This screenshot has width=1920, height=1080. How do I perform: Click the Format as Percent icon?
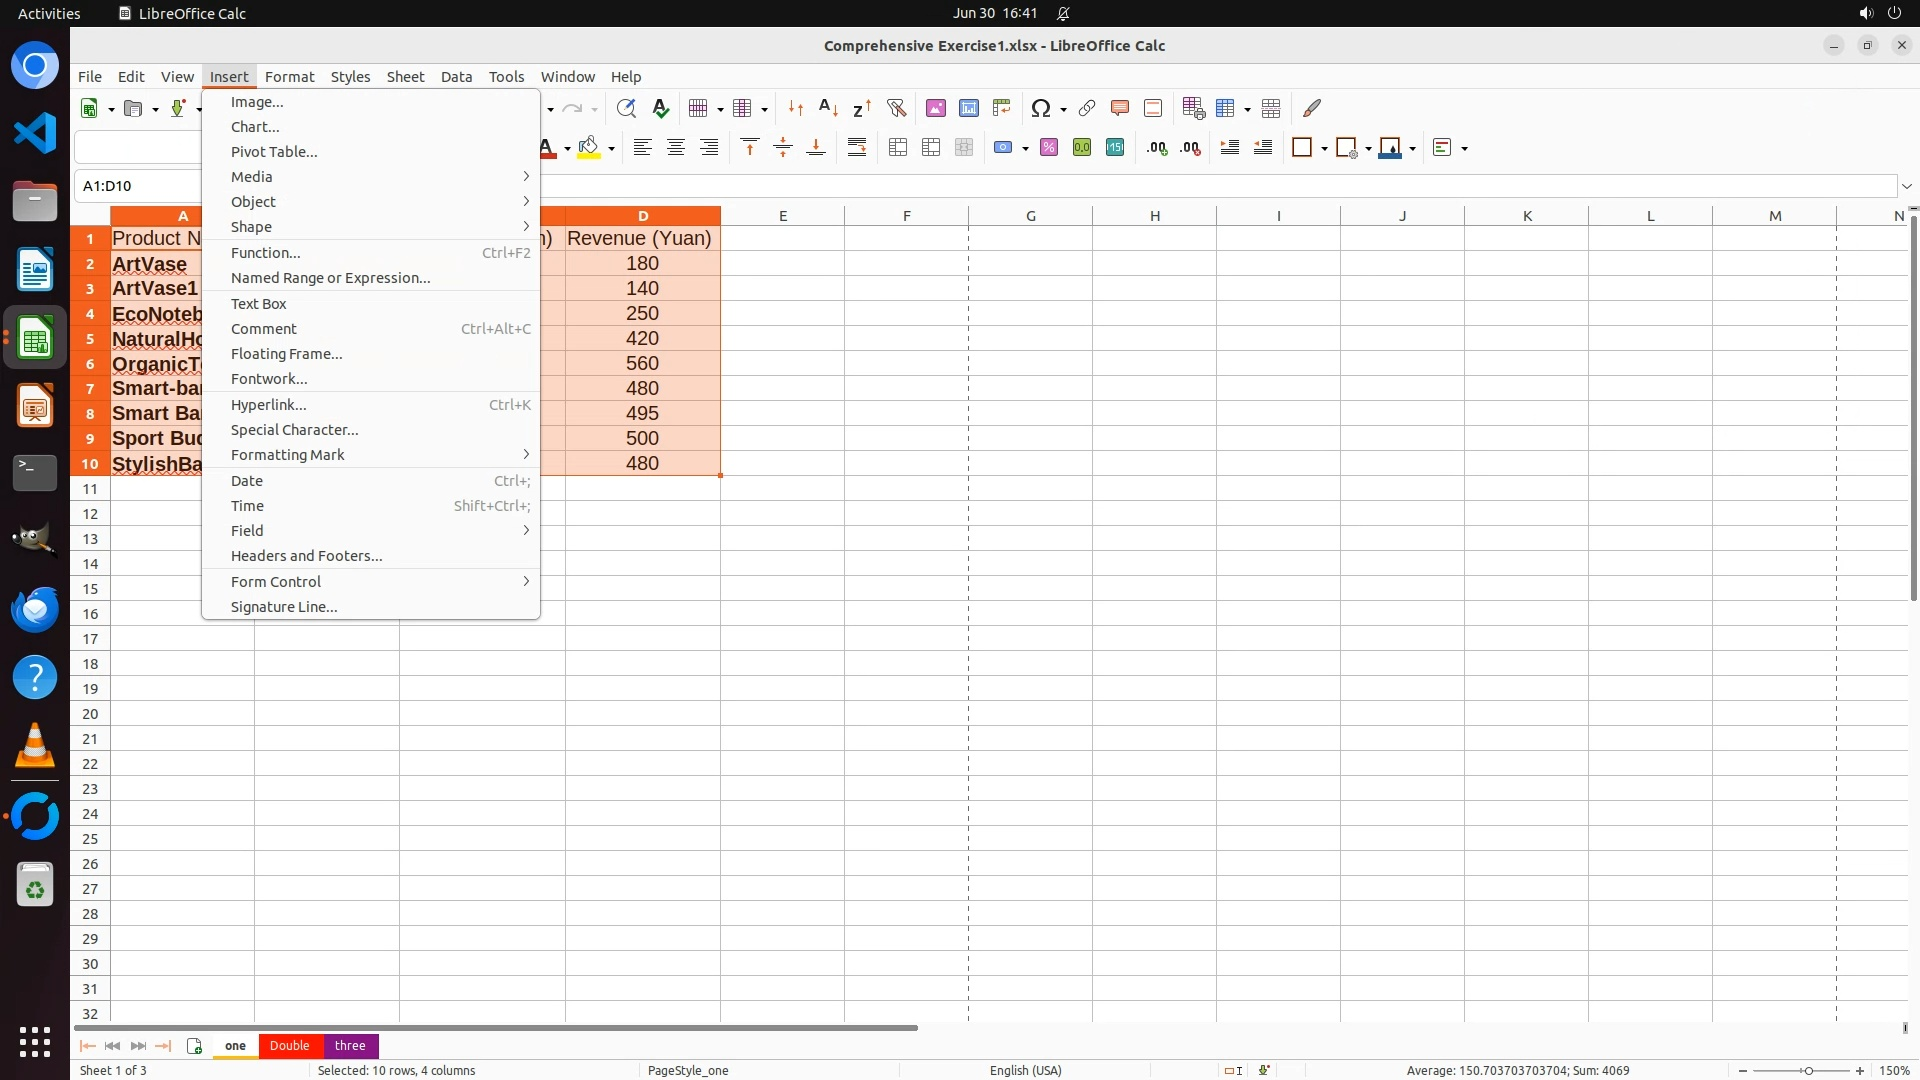pos(1048,147)
